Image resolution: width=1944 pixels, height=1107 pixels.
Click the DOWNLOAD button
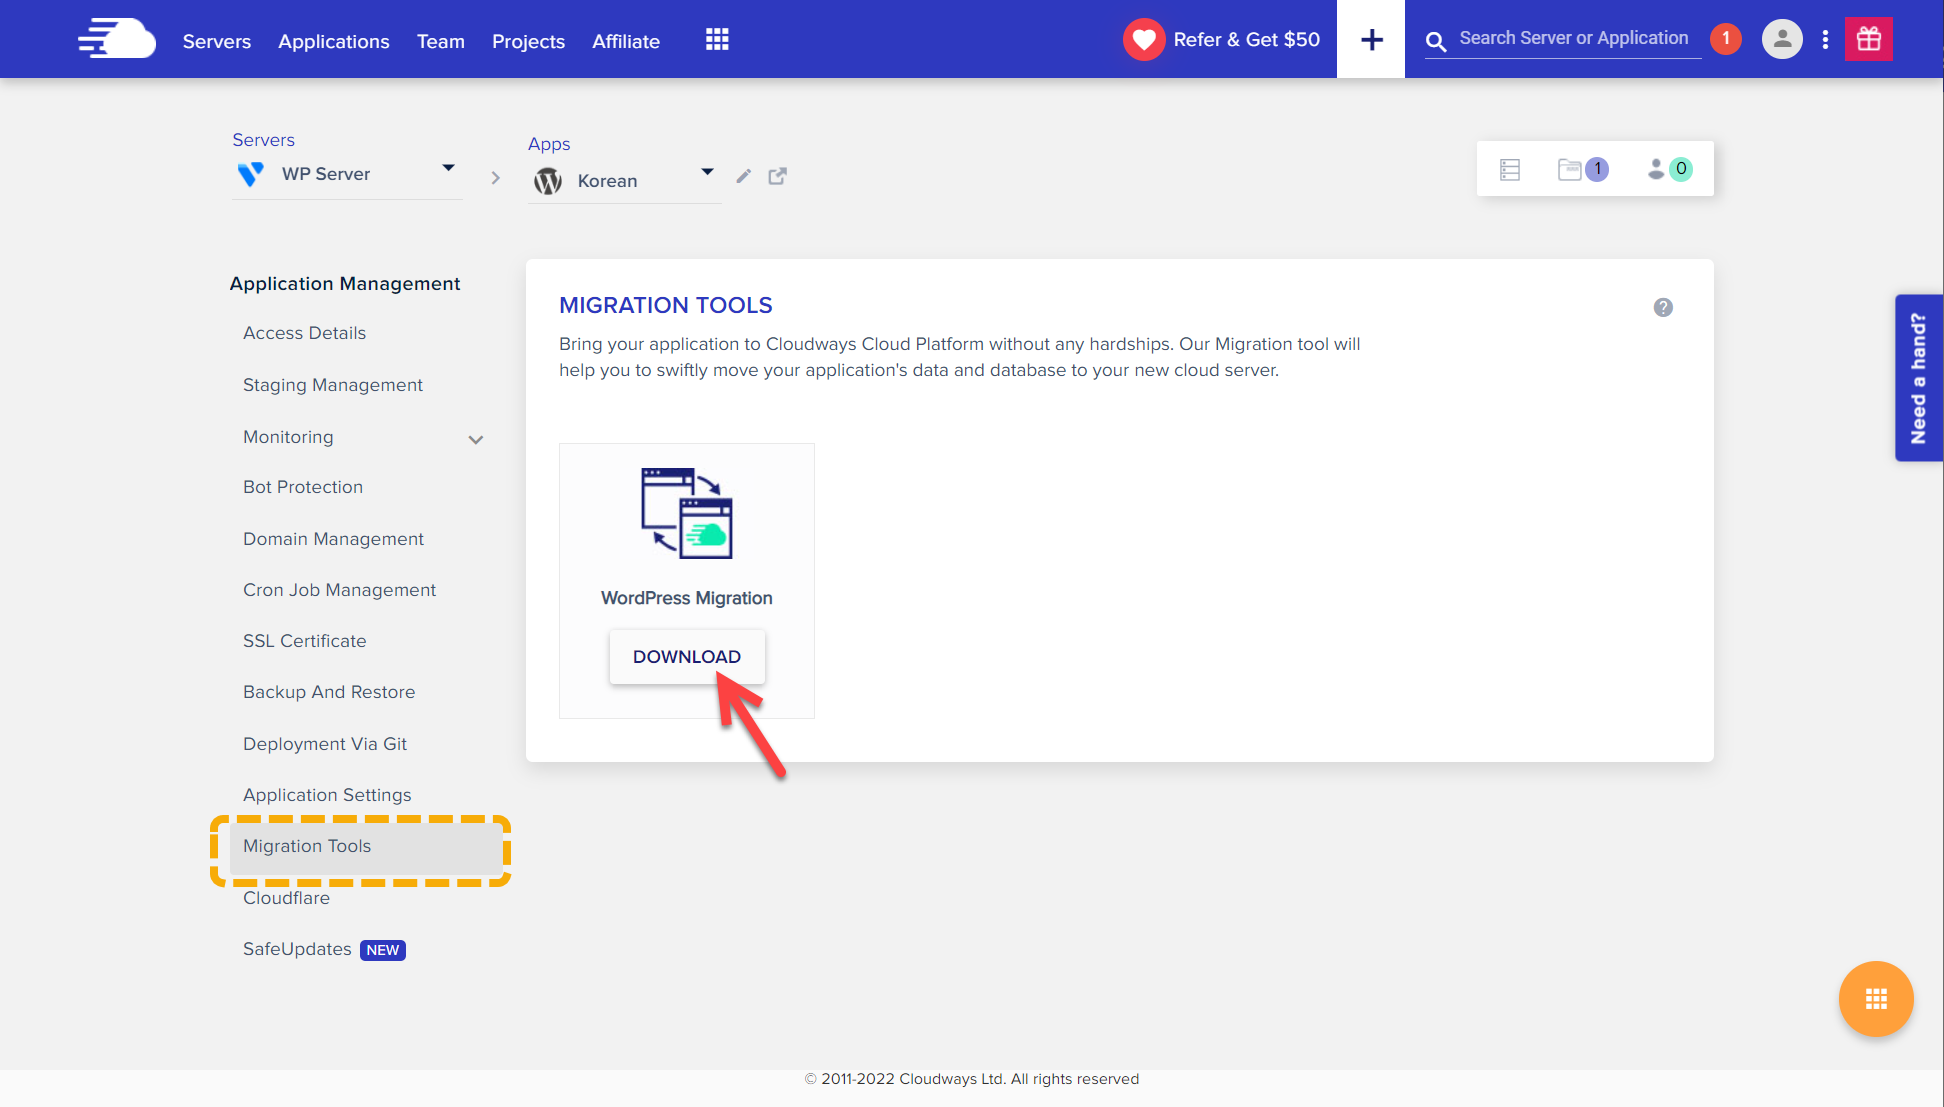pos(687,657)
